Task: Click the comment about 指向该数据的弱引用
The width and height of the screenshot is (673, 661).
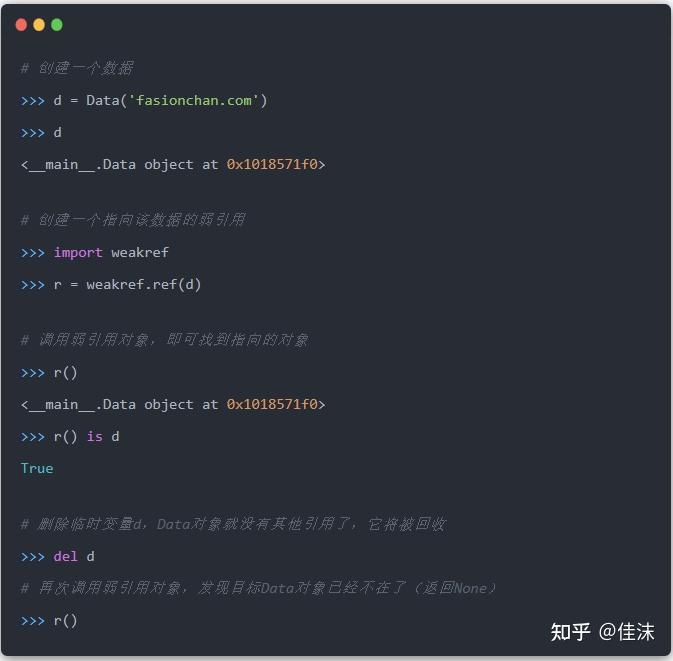Action: click(x=133, y=220)
